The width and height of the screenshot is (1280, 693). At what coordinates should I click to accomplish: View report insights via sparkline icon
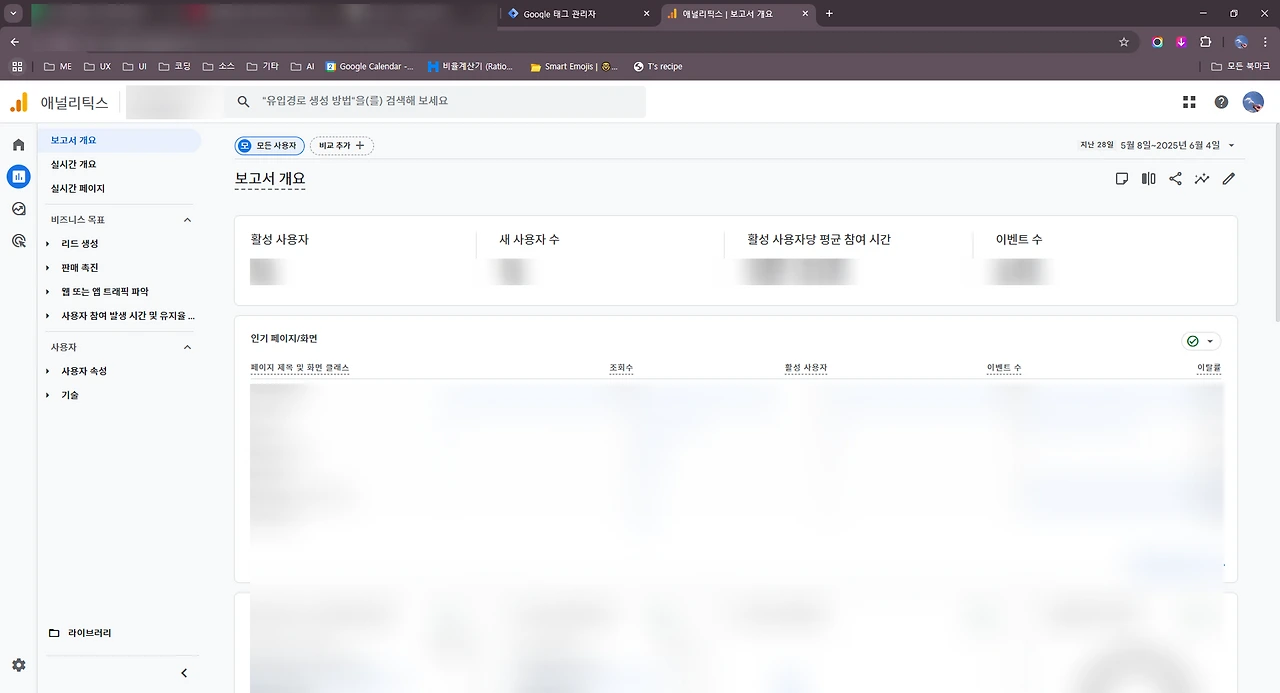click(x=1202, y=178)
